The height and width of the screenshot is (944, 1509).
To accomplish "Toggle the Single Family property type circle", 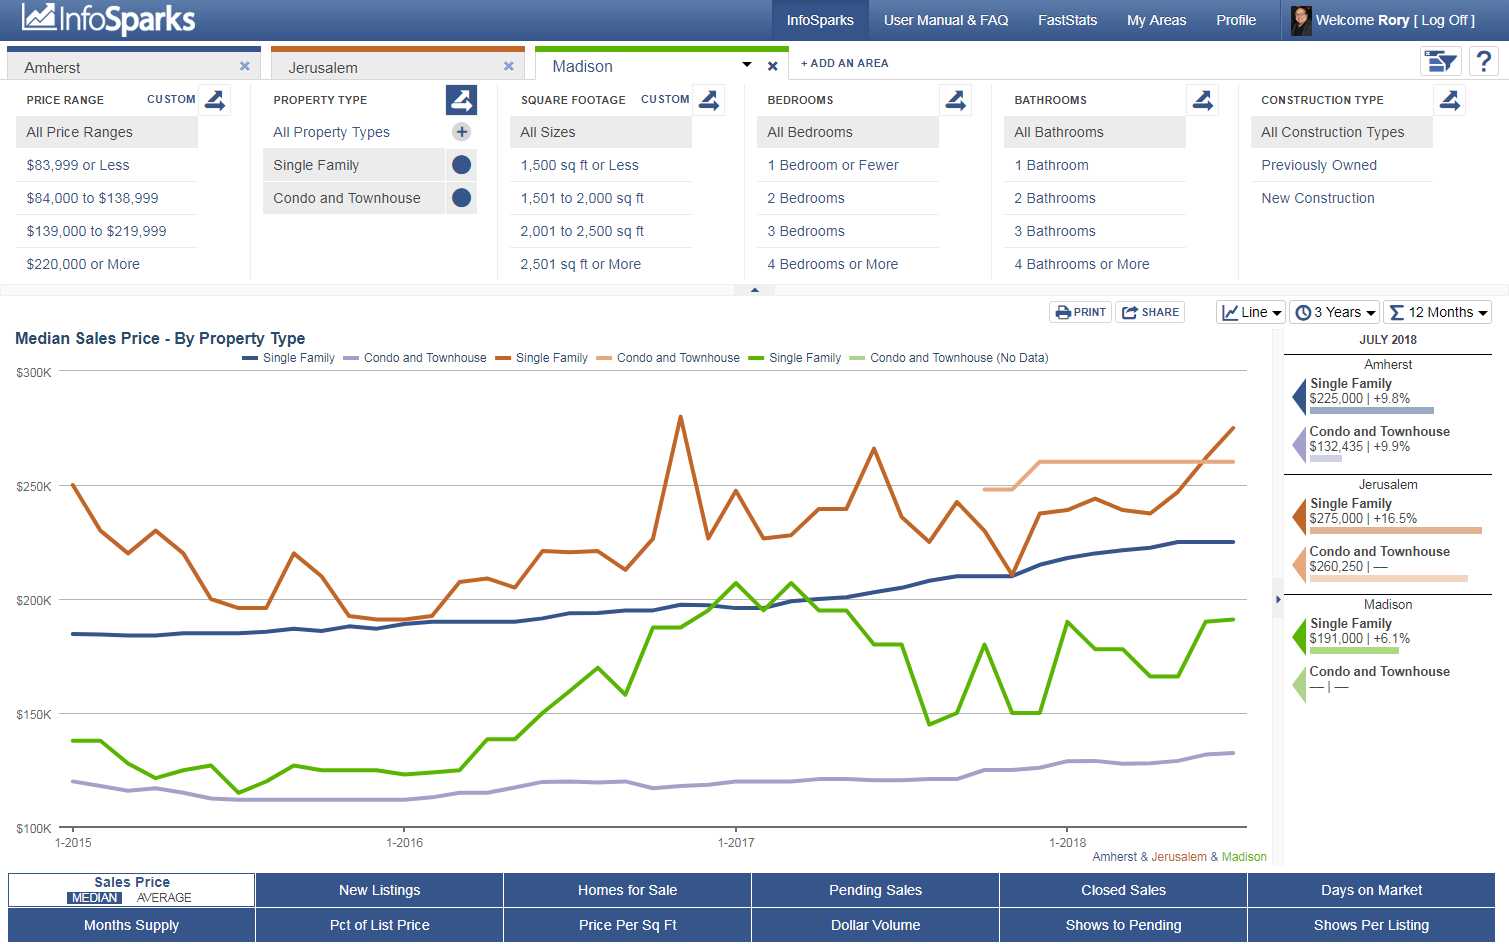I will (x=461, y=165).
